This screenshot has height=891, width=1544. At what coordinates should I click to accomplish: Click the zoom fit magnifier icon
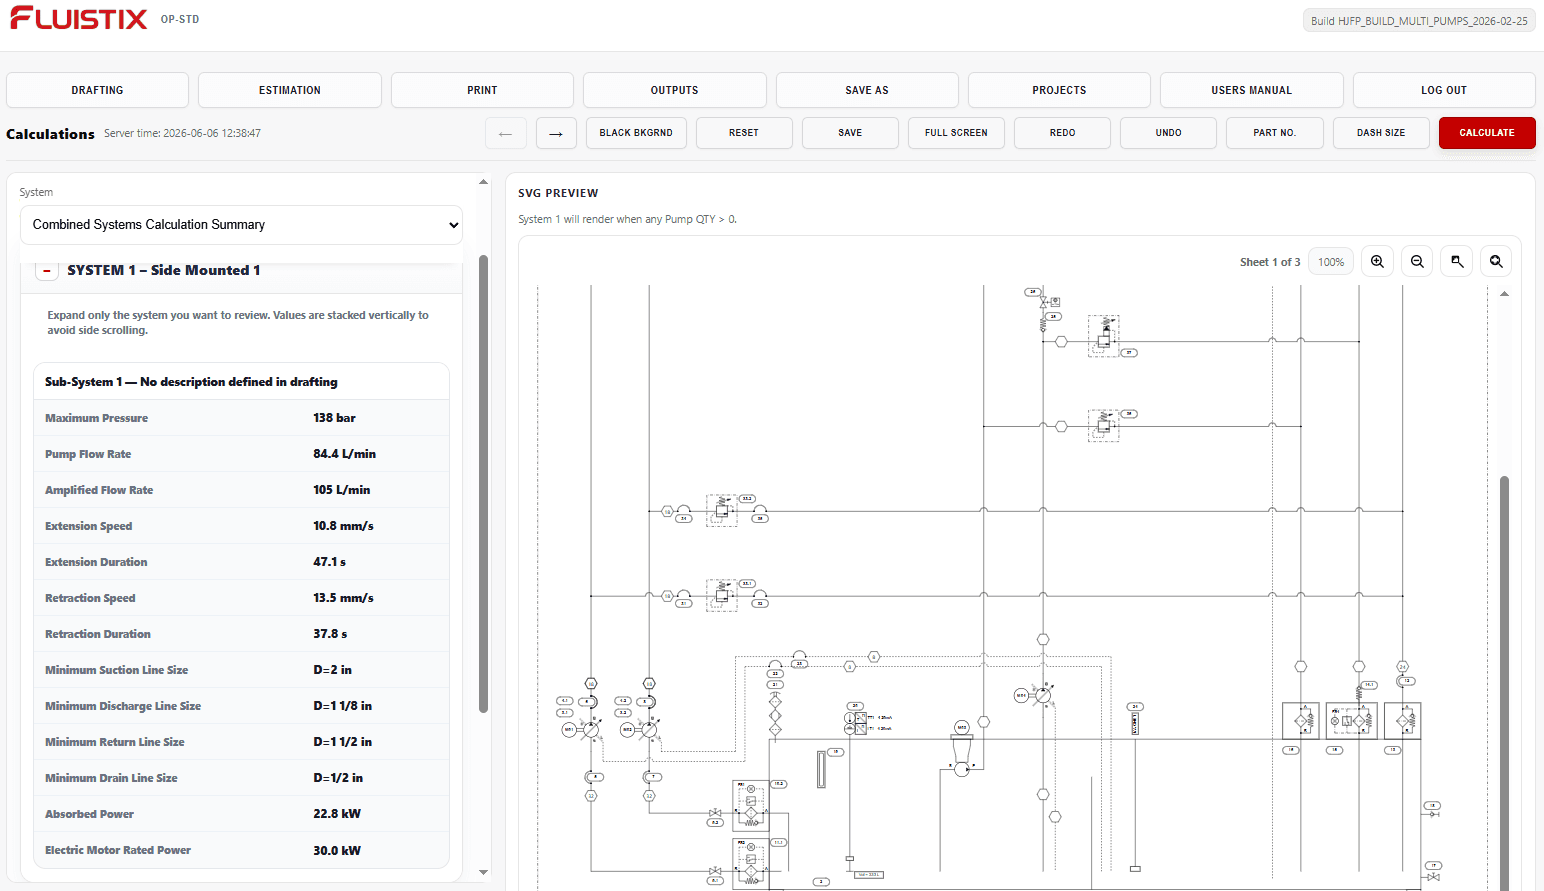tap(1496, 262)
